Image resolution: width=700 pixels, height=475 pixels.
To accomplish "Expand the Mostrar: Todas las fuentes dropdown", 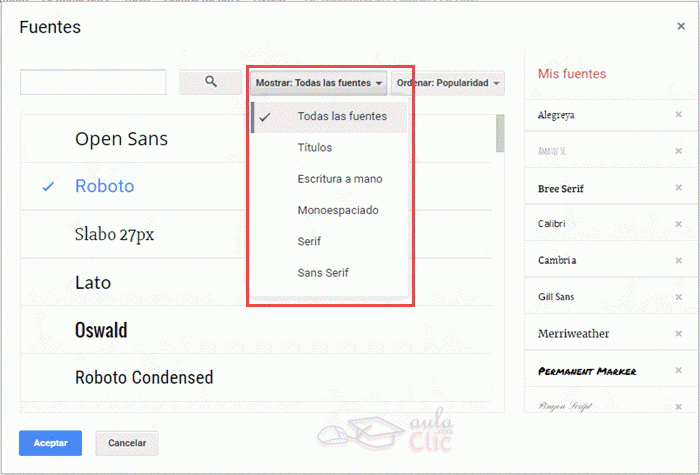I will click(x=319, y=82).
